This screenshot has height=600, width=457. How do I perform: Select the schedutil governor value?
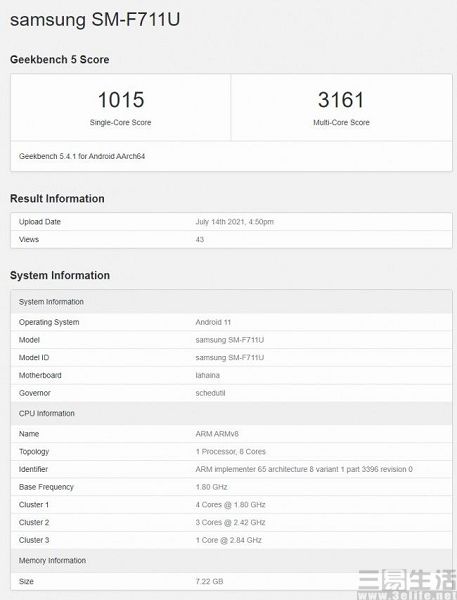(210, 393)
